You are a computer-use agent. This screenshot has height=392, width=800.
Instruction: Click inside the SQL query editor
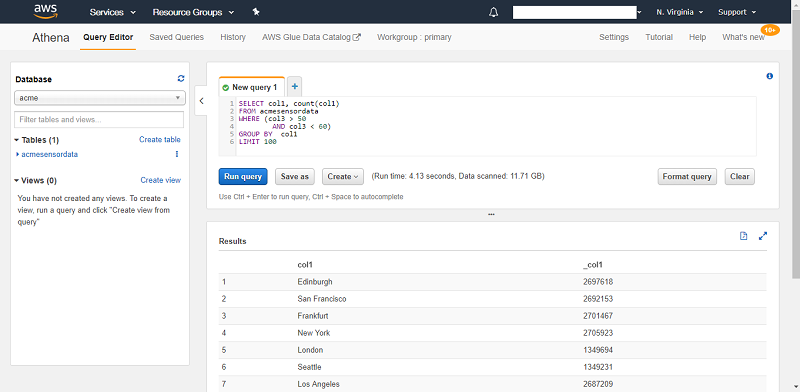point(487,126)
